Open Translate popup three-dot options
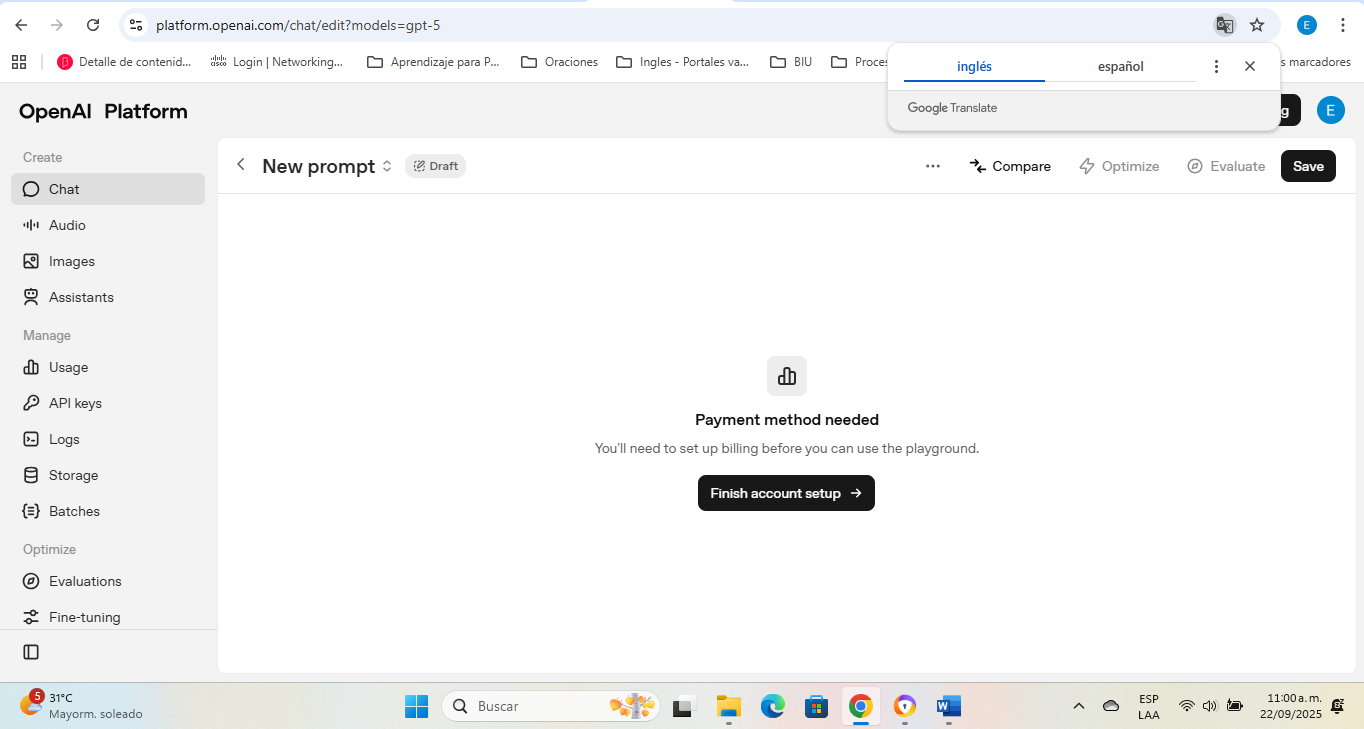Viewport: 1364px width, 729px height. [1216, 66]
